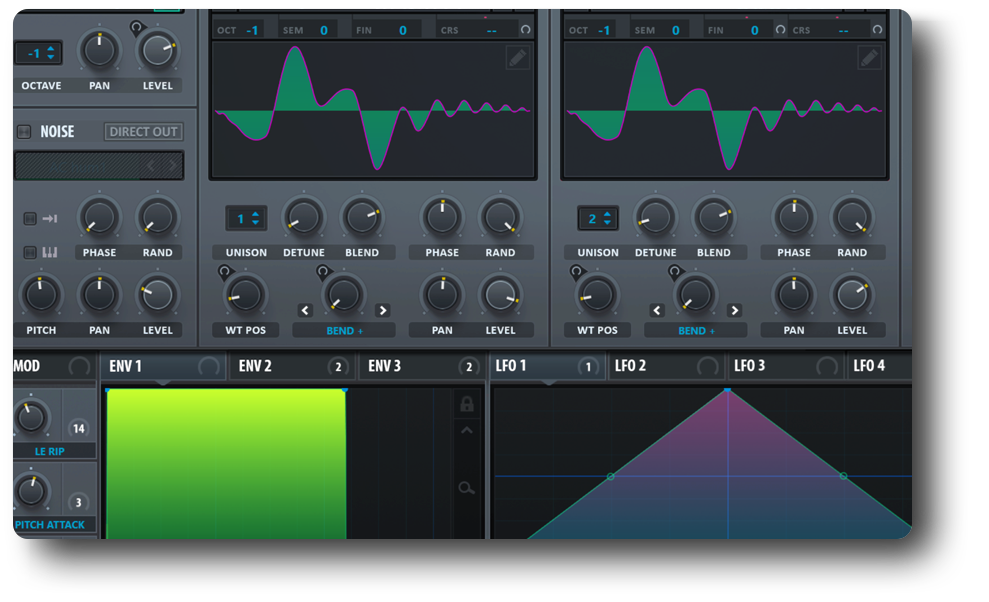This screenshot has width=989, height=602.
Task: Toggle noise keytracking with the piano icon checkbox
Action: (x=29, y=252)
